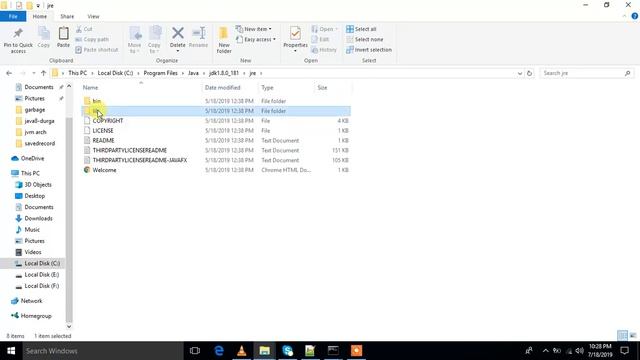This screenshot has height=360, width=640.
Task: Click Select none
Action: [364, 40]
